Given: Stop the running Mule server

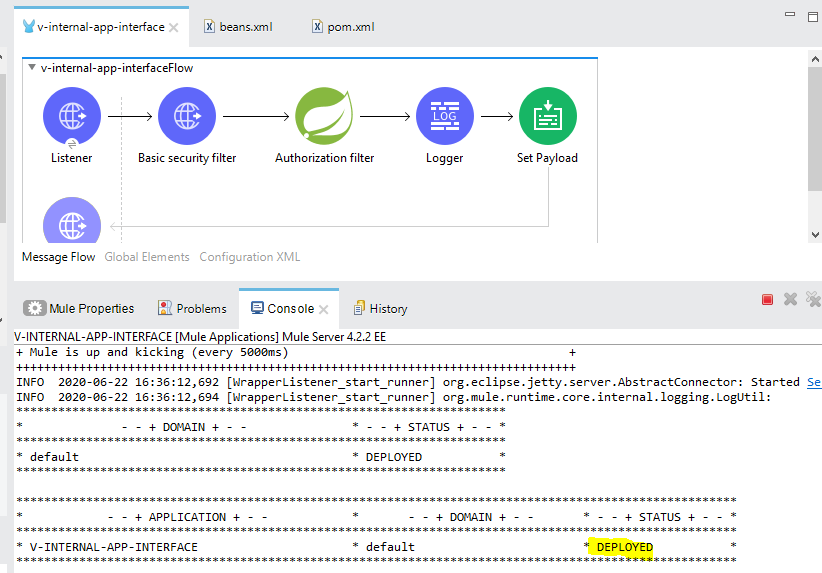Looking at the screenshot, I should point(768,299).
